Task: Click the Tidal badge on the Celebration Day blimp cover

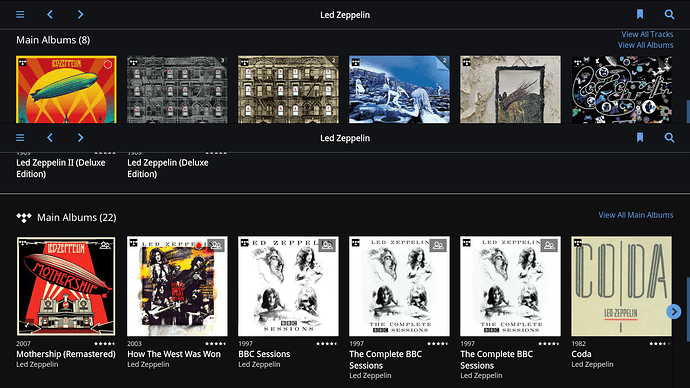Action: pos(22,62)
